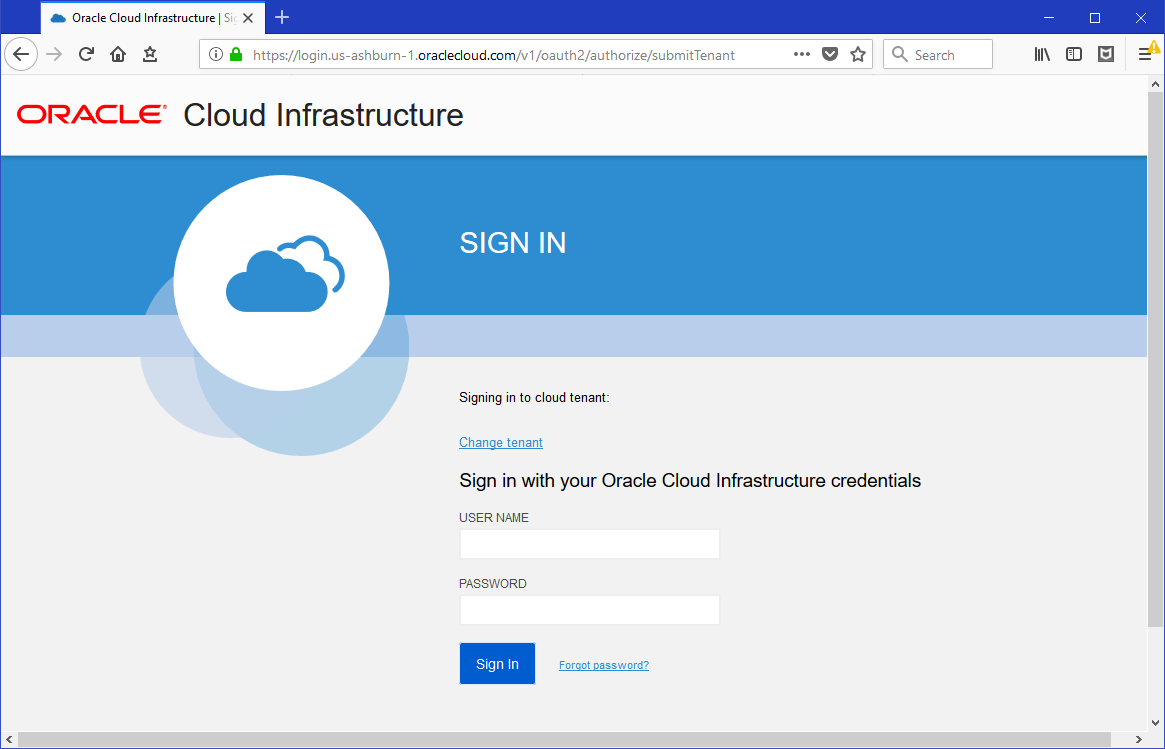Open the Firefox hamburger menu

pyautogui.click(x=1146, y=54)
